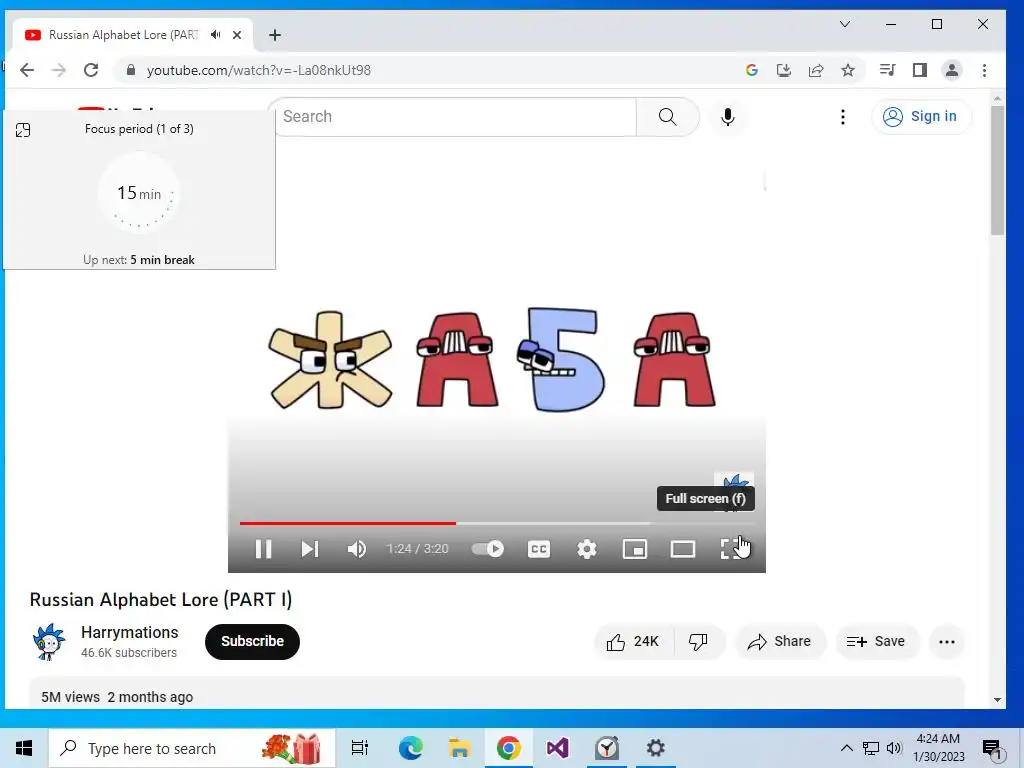Select the Russian Alphabet Lore tab
Screen dimensions: 1024x768
coord(133,35)
